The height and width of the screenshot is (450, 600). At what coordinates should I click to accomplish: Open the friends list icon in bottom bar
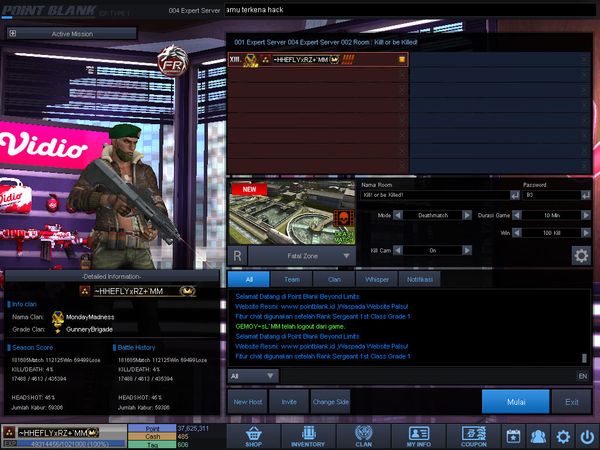tap(538, 436)
